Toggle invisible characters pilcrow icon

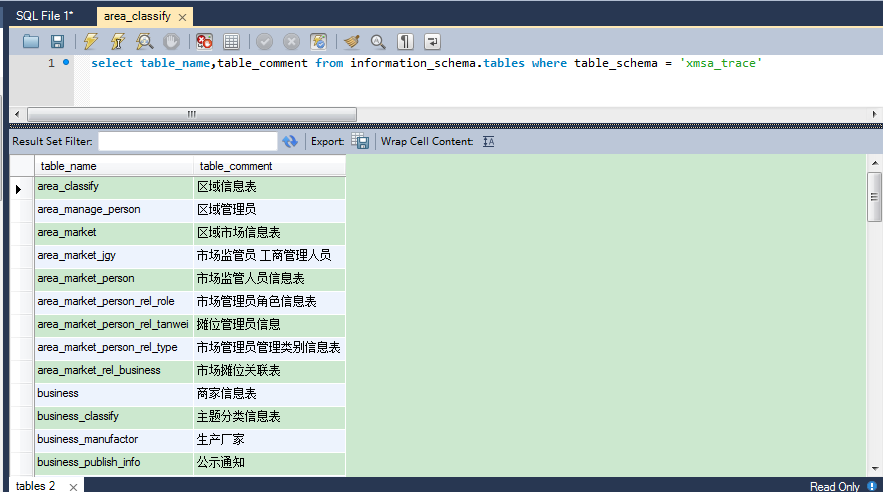point(405,42)
